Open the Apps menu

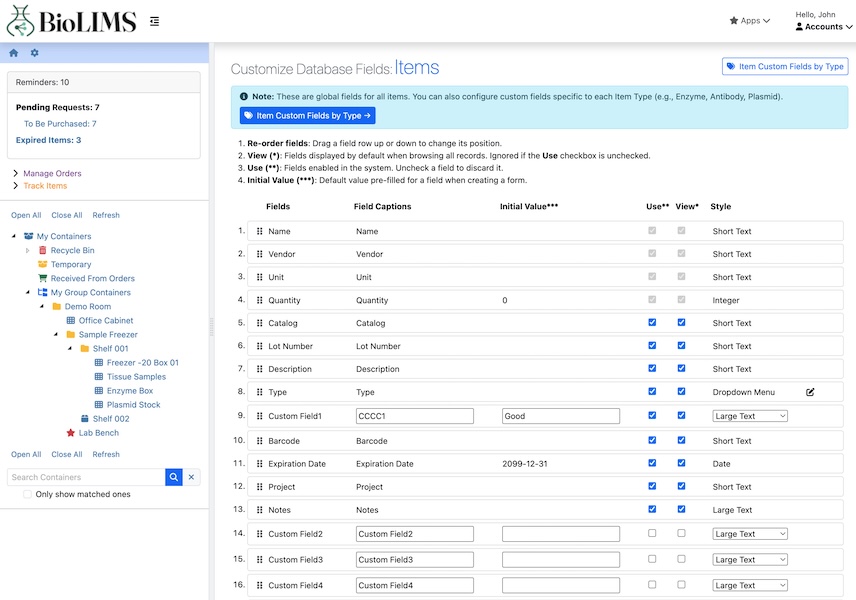click(x=750, y=21)
